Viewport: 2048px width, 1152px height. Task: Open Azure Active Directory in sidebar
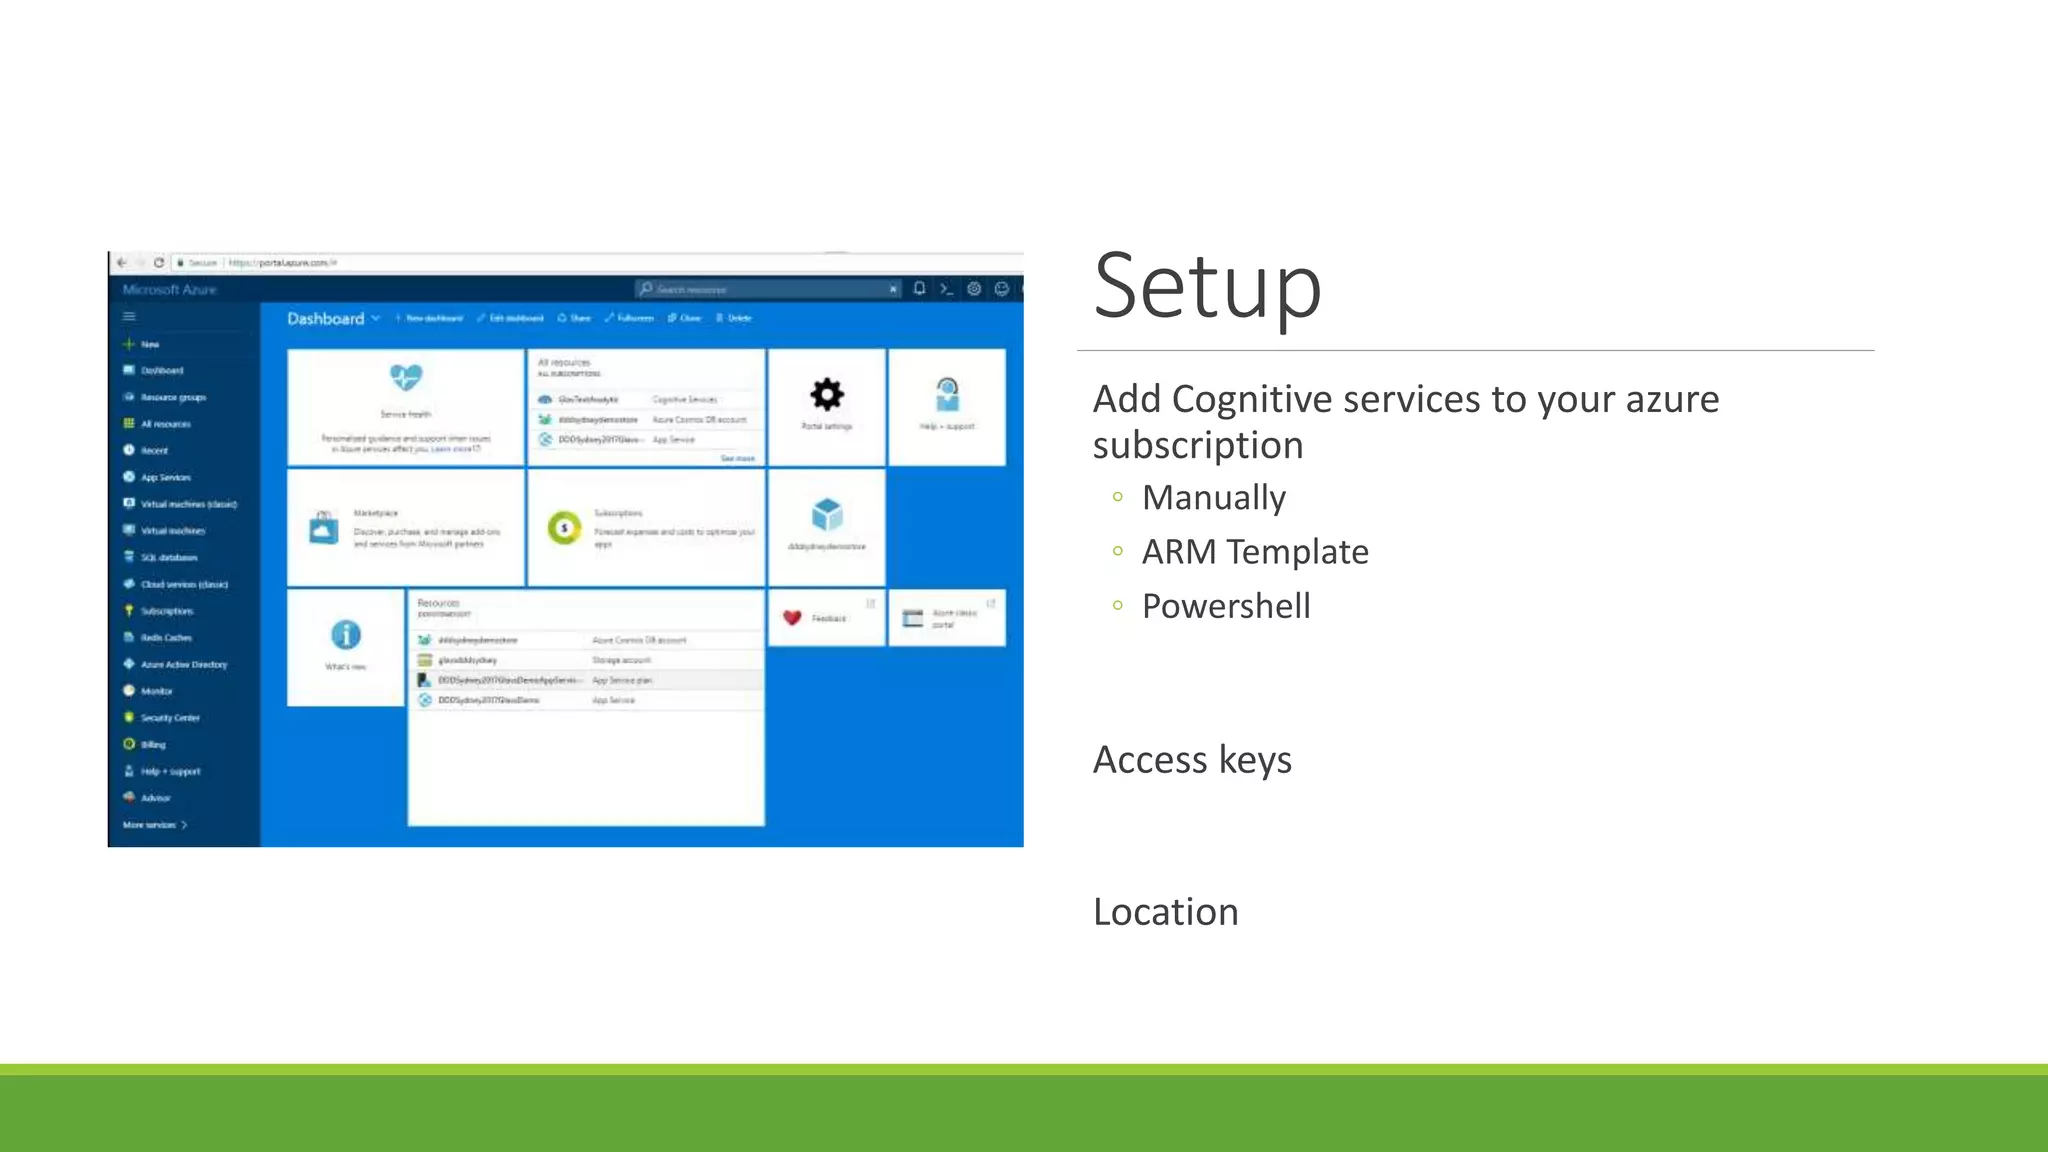click(x=184, y=664)
